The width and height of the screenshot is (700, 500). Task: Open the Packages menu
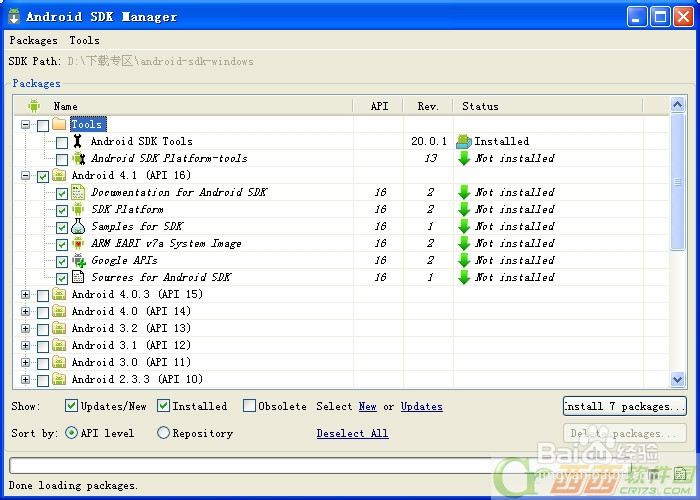click(x=33, y=40)
